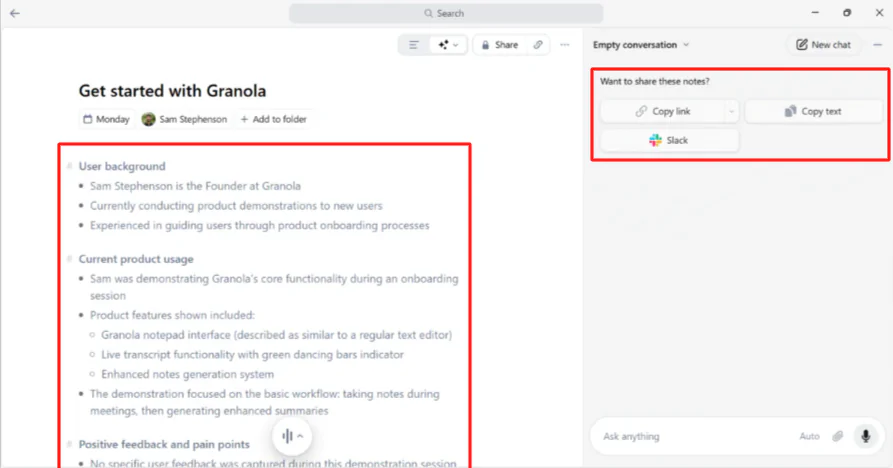Click the back arrow icon

click(x=15, y=13)
